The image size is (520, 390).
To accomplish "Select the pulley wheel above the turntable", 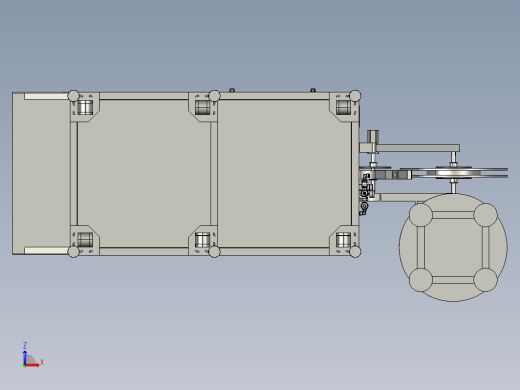I will pos(453,172).
